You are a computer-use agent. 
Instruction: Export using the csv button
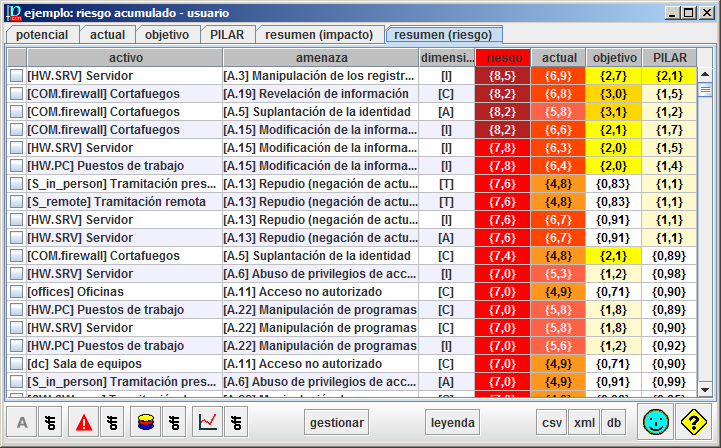552,423
